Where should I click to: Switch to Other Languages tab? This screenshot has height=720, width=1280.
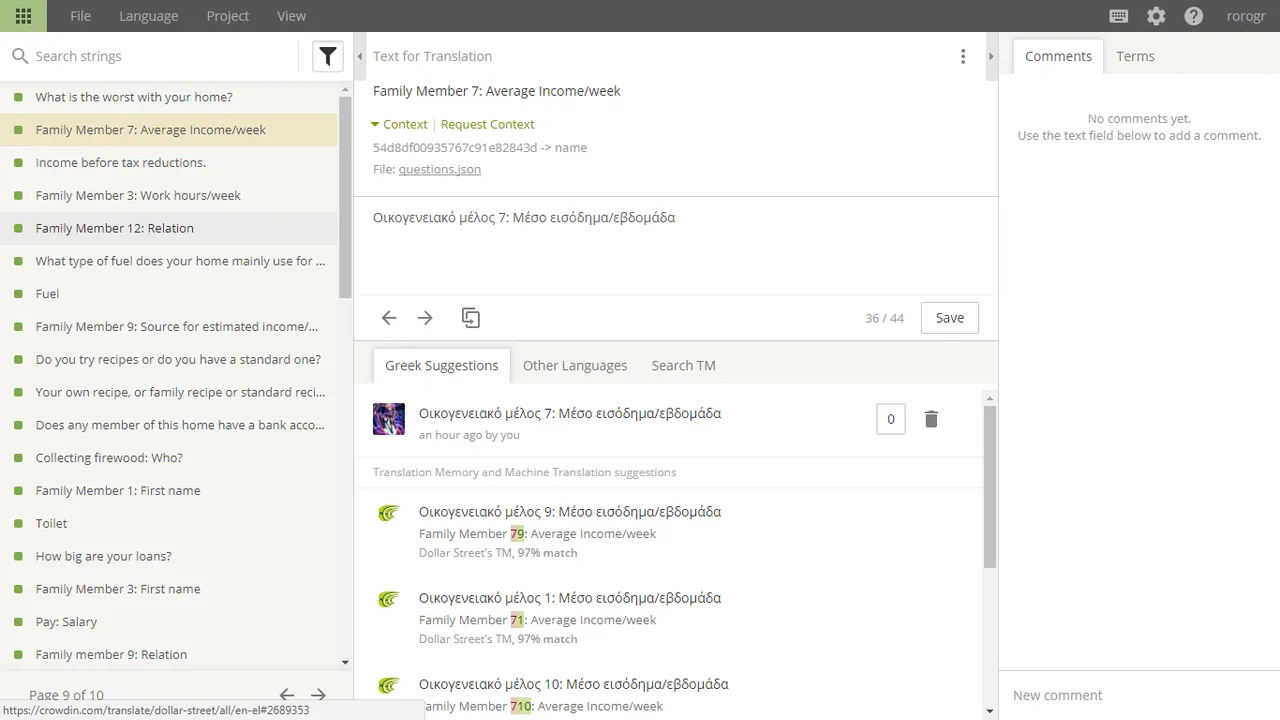coord(575,366)
